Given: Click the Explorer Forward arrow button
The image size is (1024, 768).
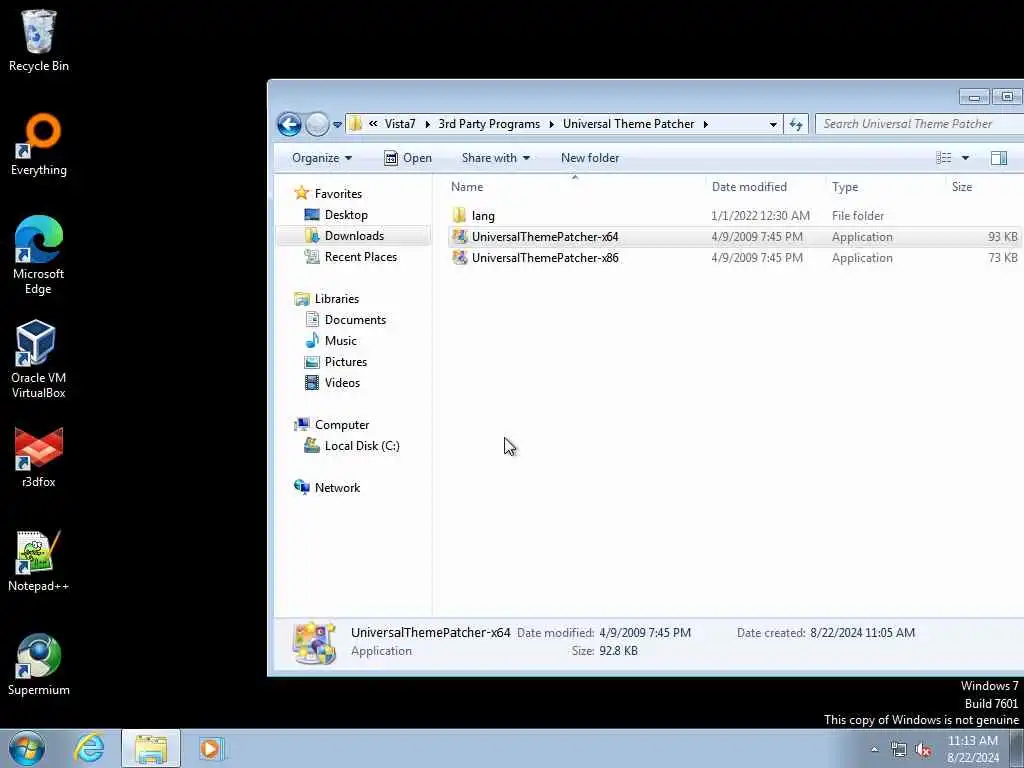Looking at the screenshot, I should [317, 124].
